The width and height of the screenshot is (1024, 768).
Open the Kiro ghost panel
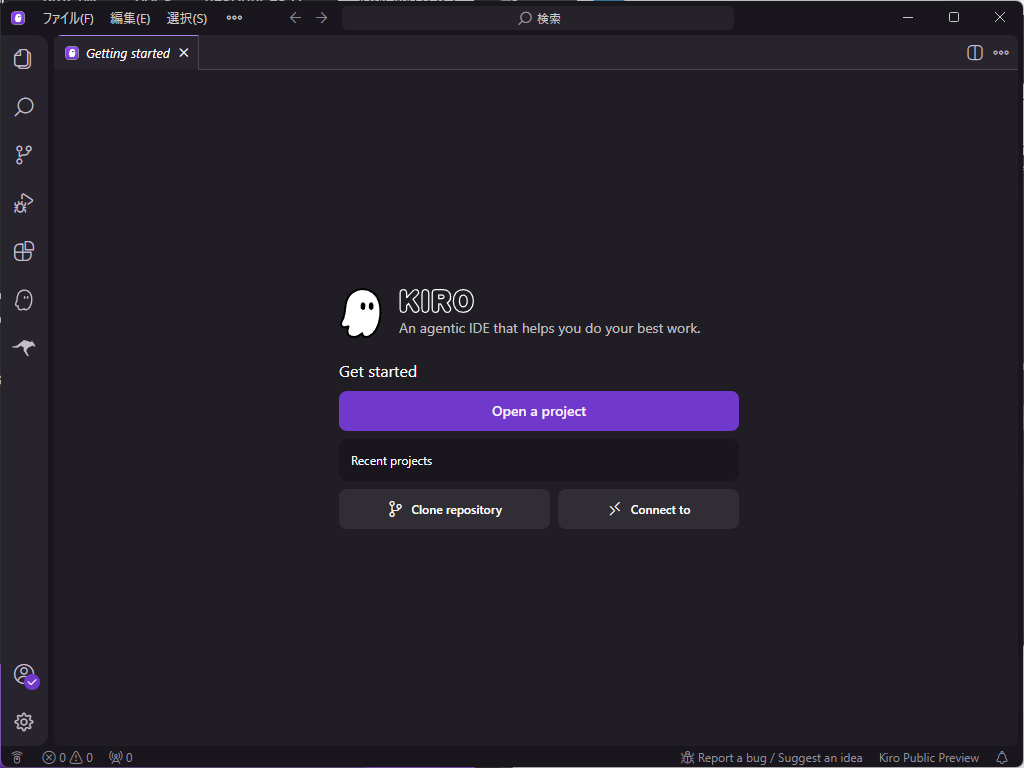(x=24, y=300)
